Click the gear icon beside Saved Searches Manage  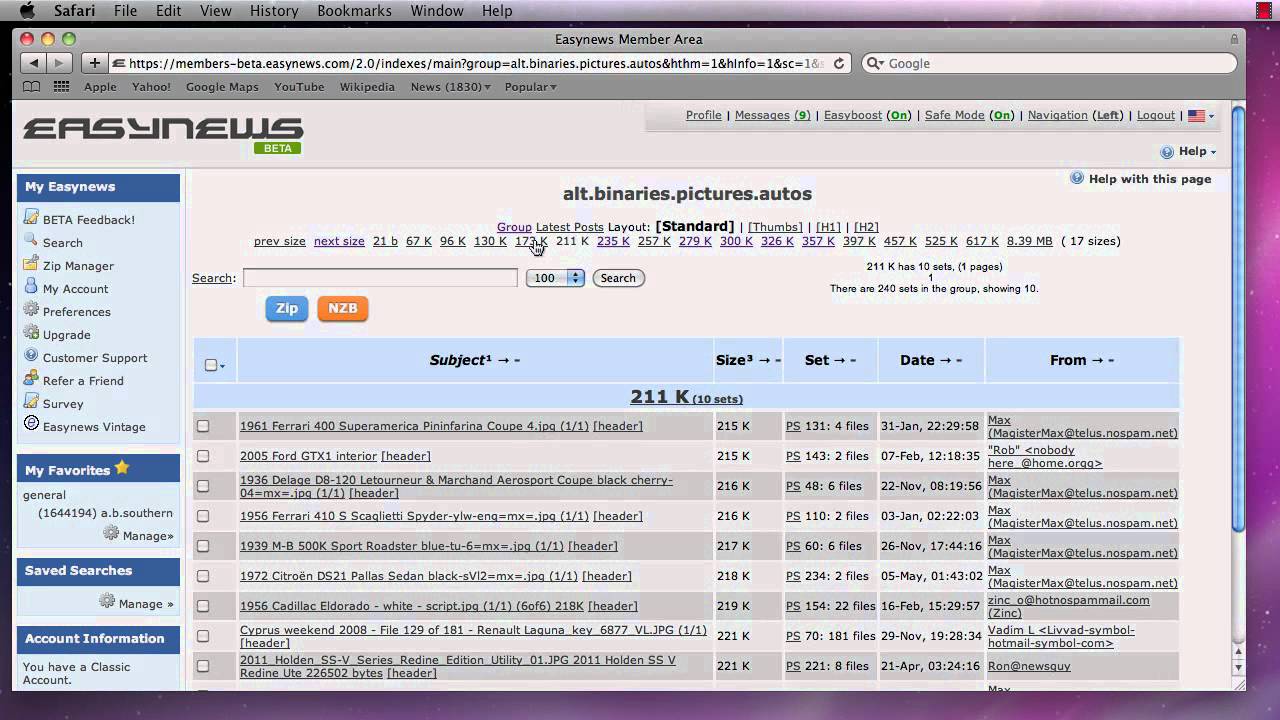(x=107, y=602)
